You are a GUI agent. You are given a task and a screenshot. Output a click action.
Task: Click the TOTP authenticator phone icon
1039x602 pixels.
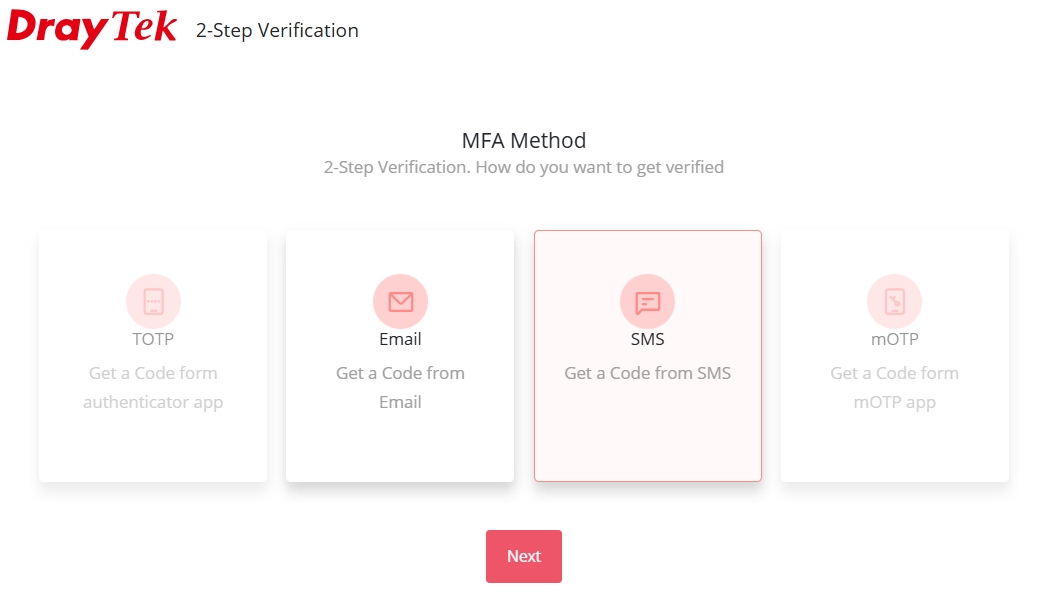[x=153, y=301]
